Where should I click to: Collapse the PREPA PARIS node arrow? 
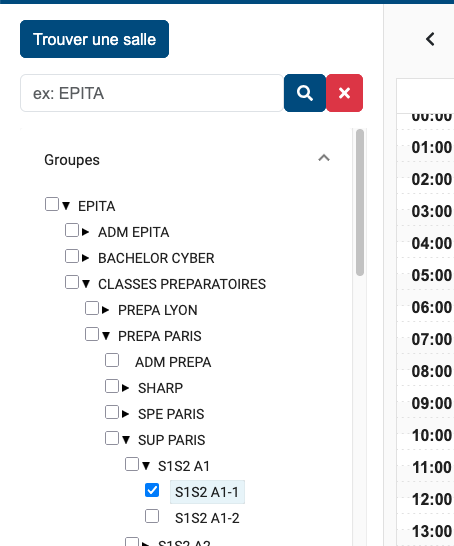106,336
